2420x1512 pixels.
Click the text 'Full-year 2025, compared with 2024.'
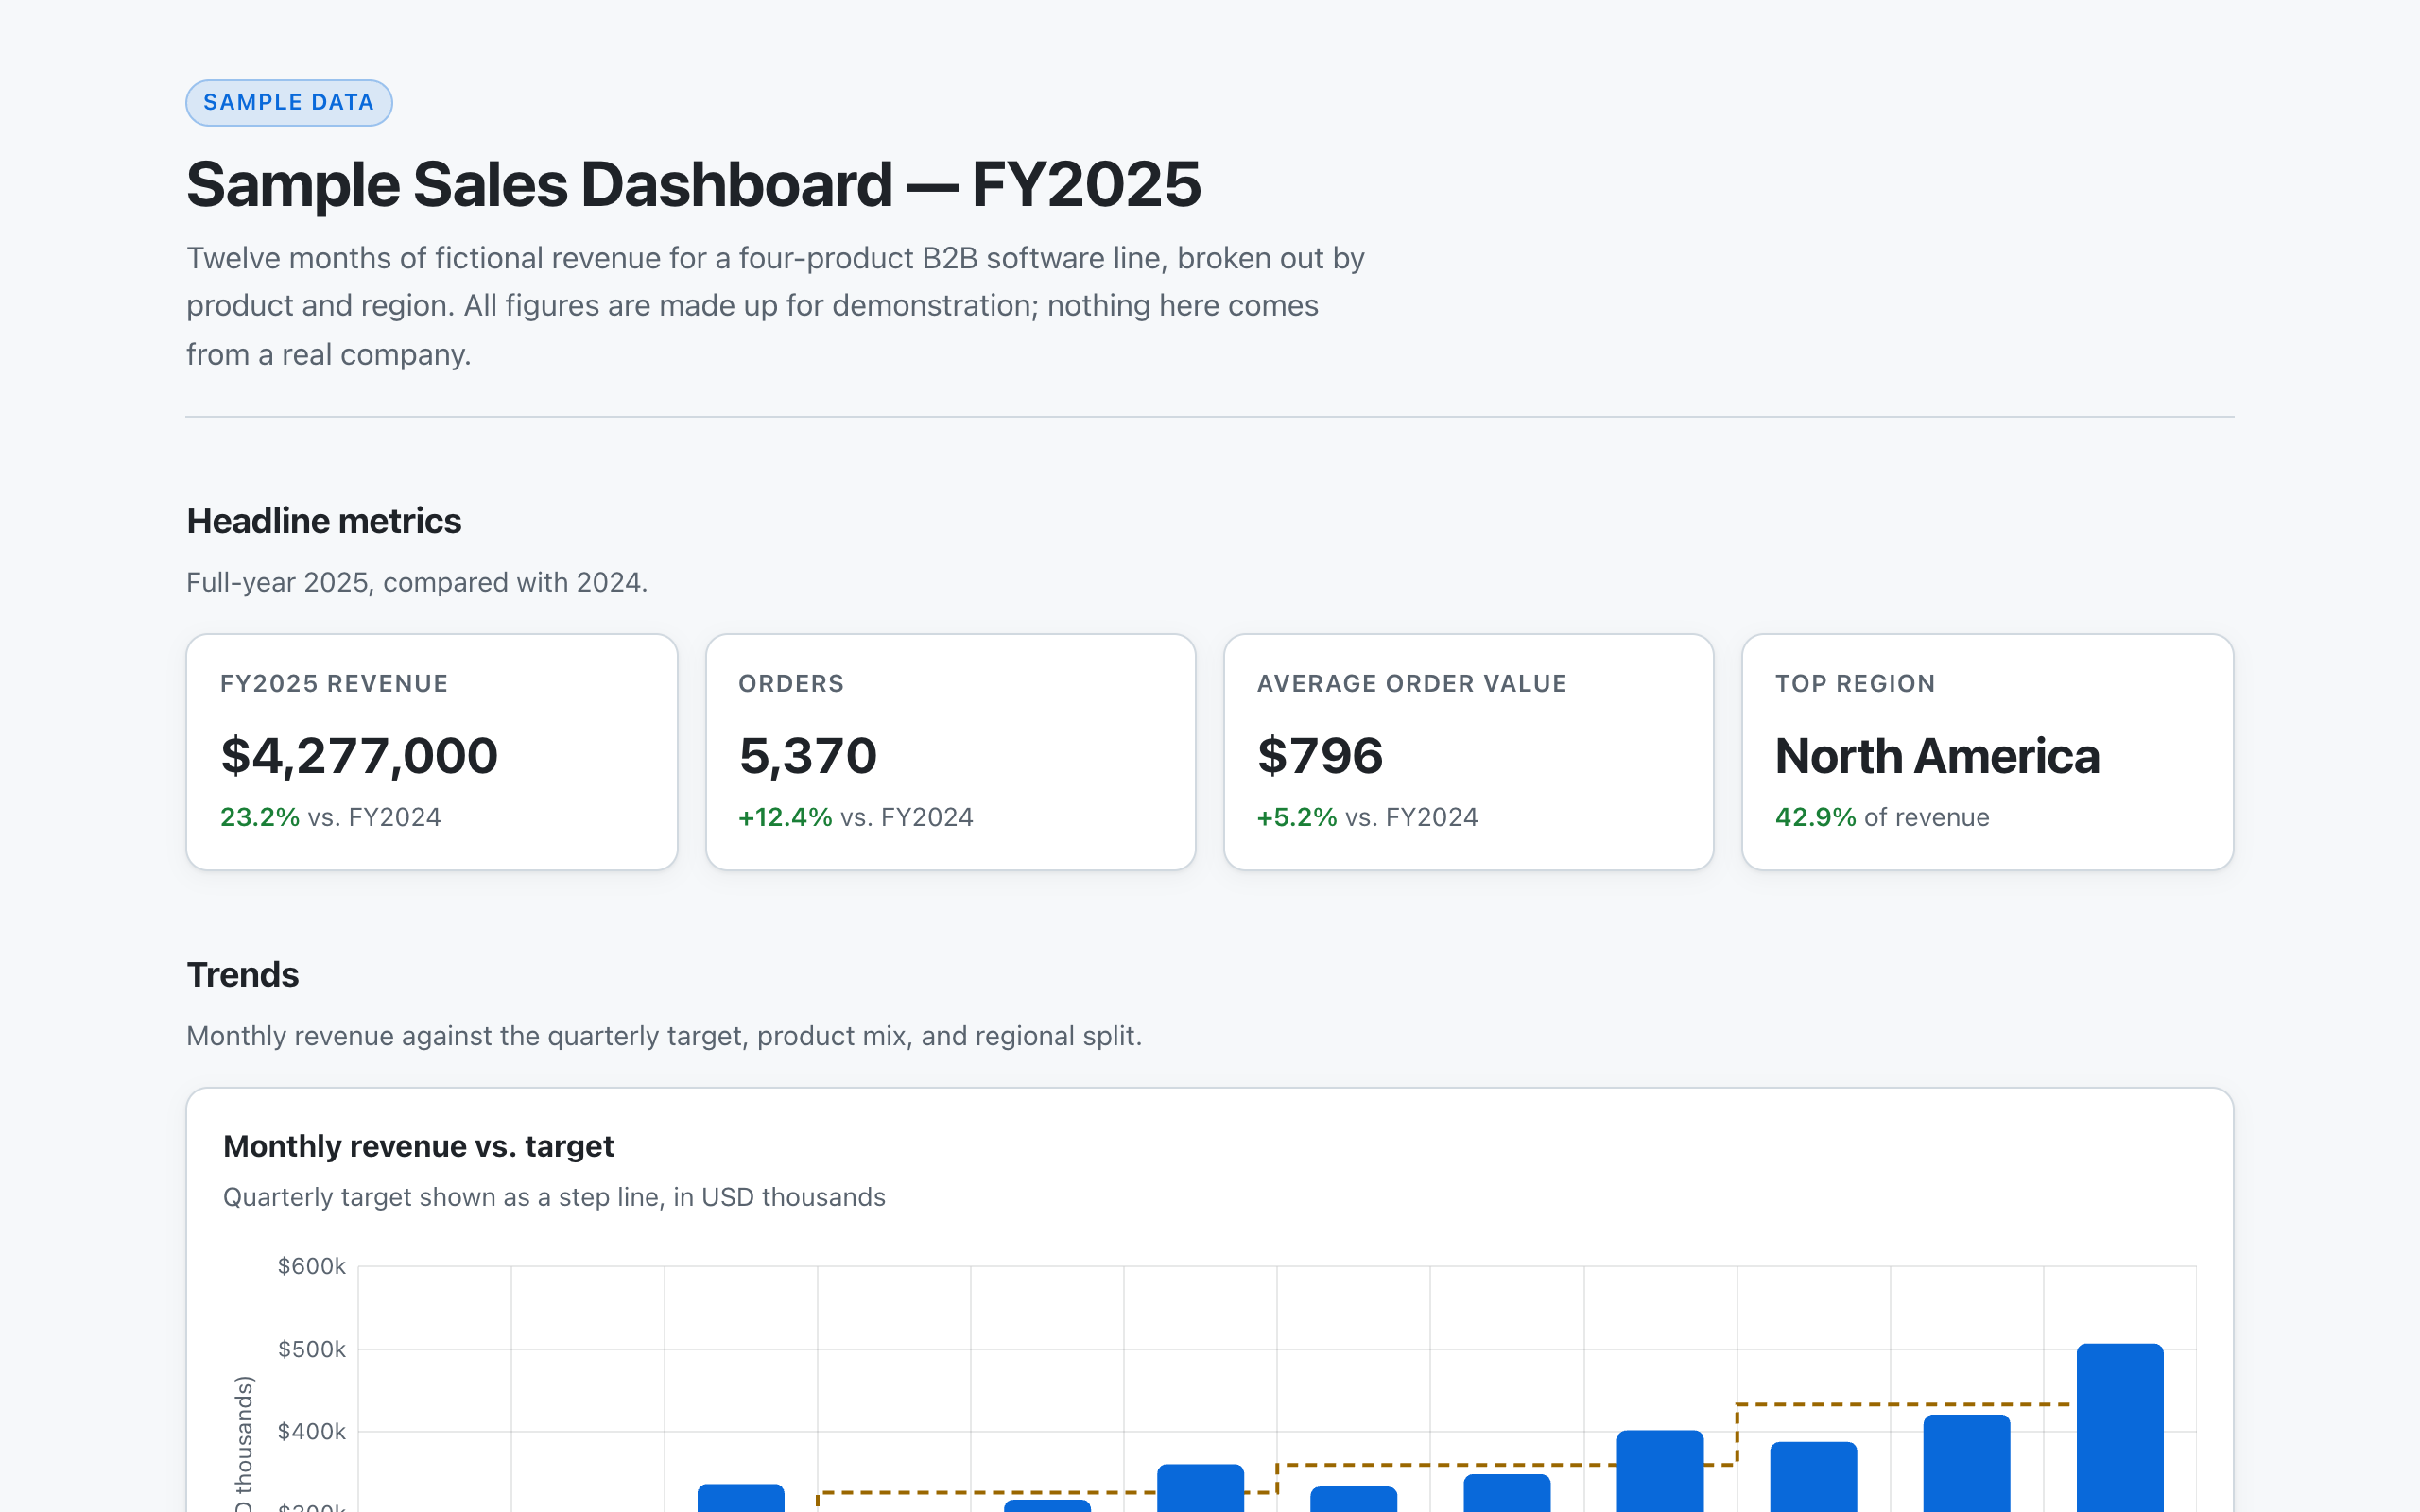point(417,582)
